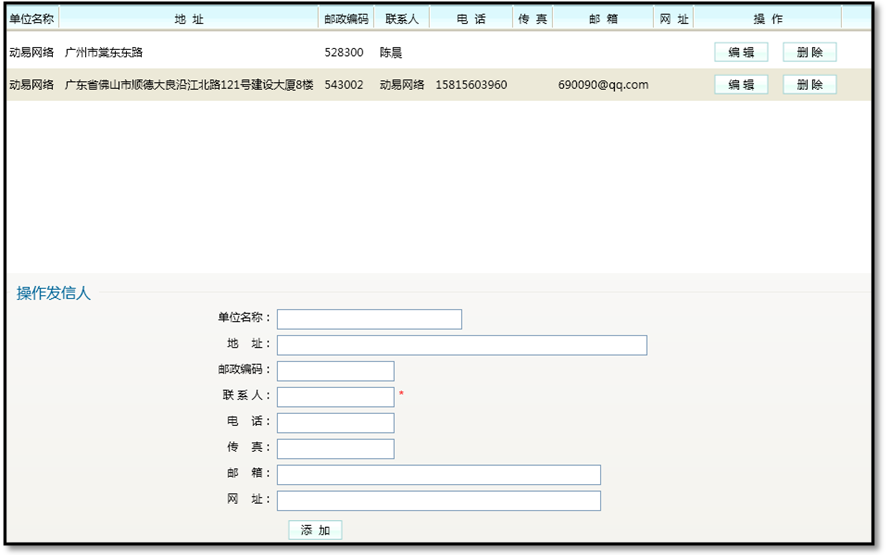887x555 pixels.
Task: Delete the row with postal code 543002
Action: (x=809, y=85)
